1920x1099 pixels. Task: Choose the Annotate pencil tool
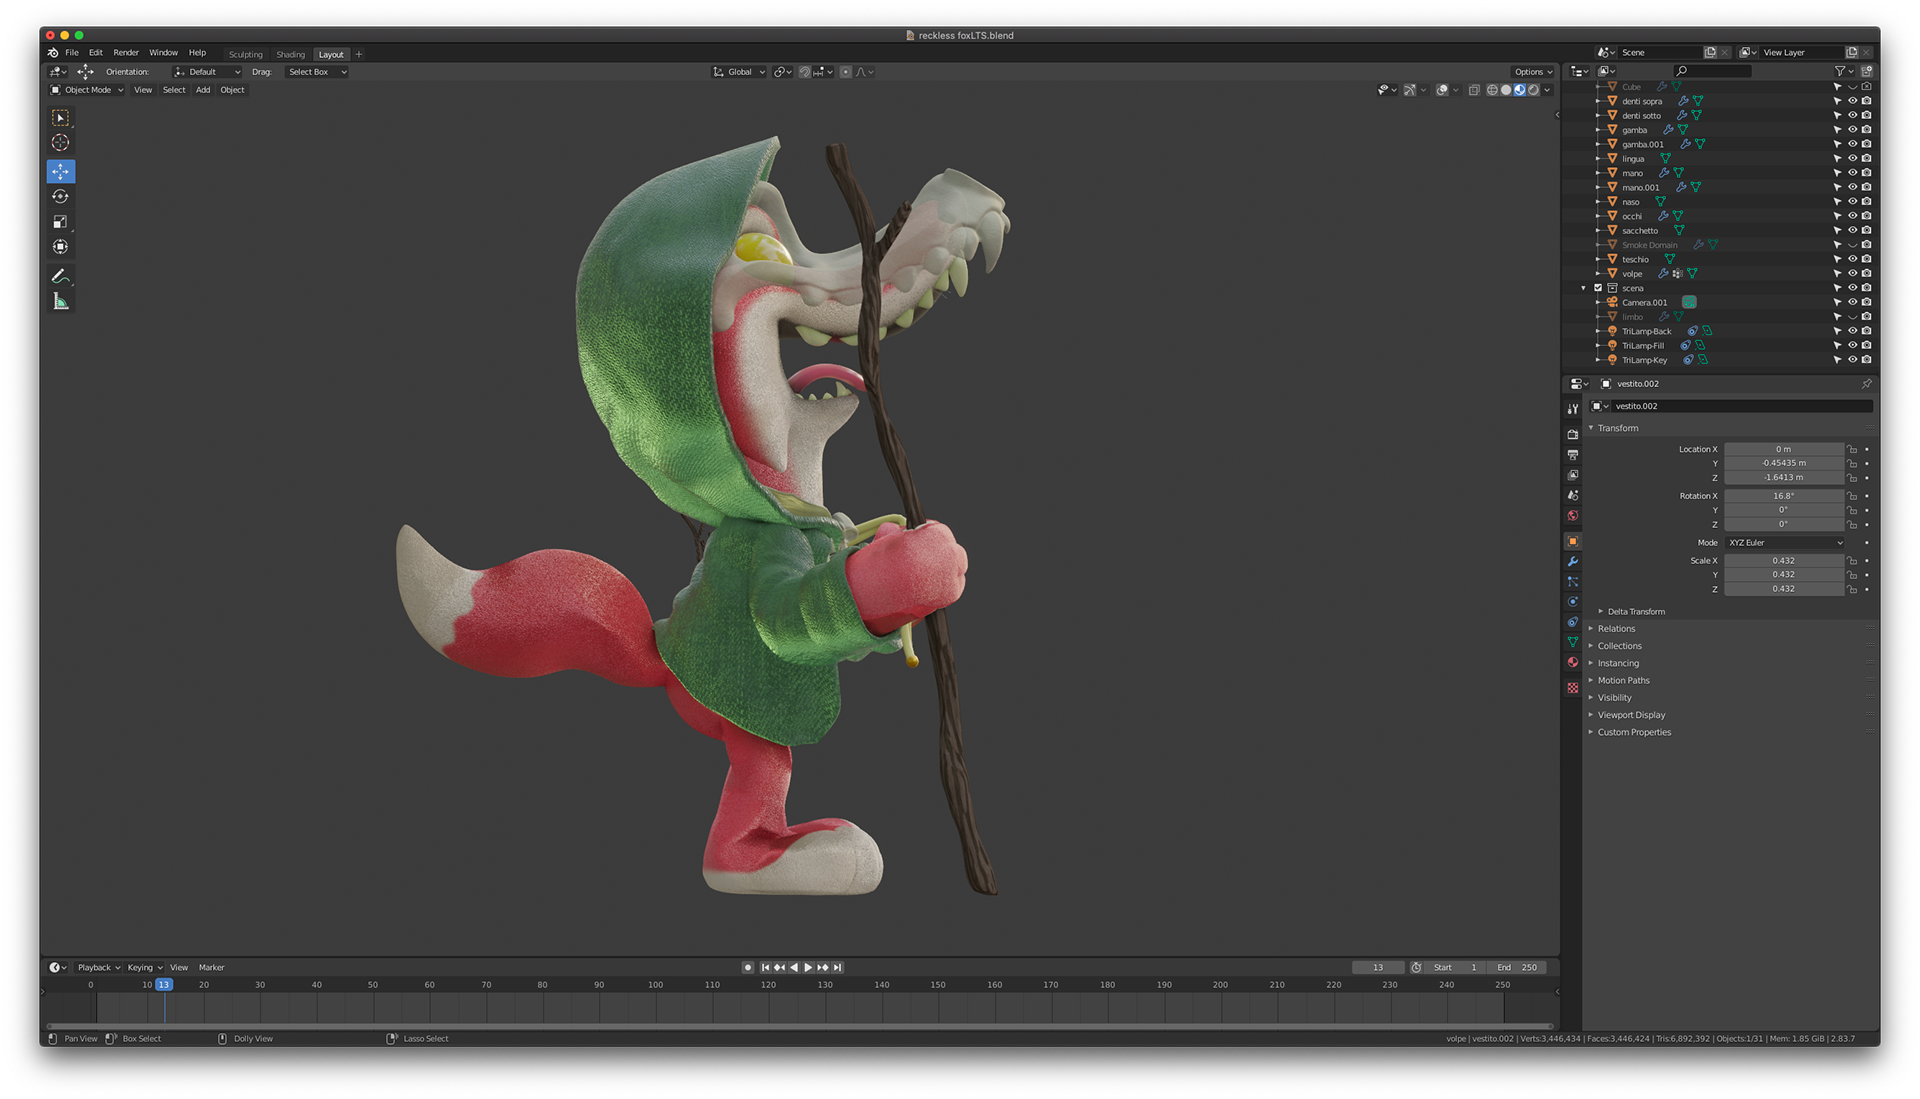click(x=60, y=276)
